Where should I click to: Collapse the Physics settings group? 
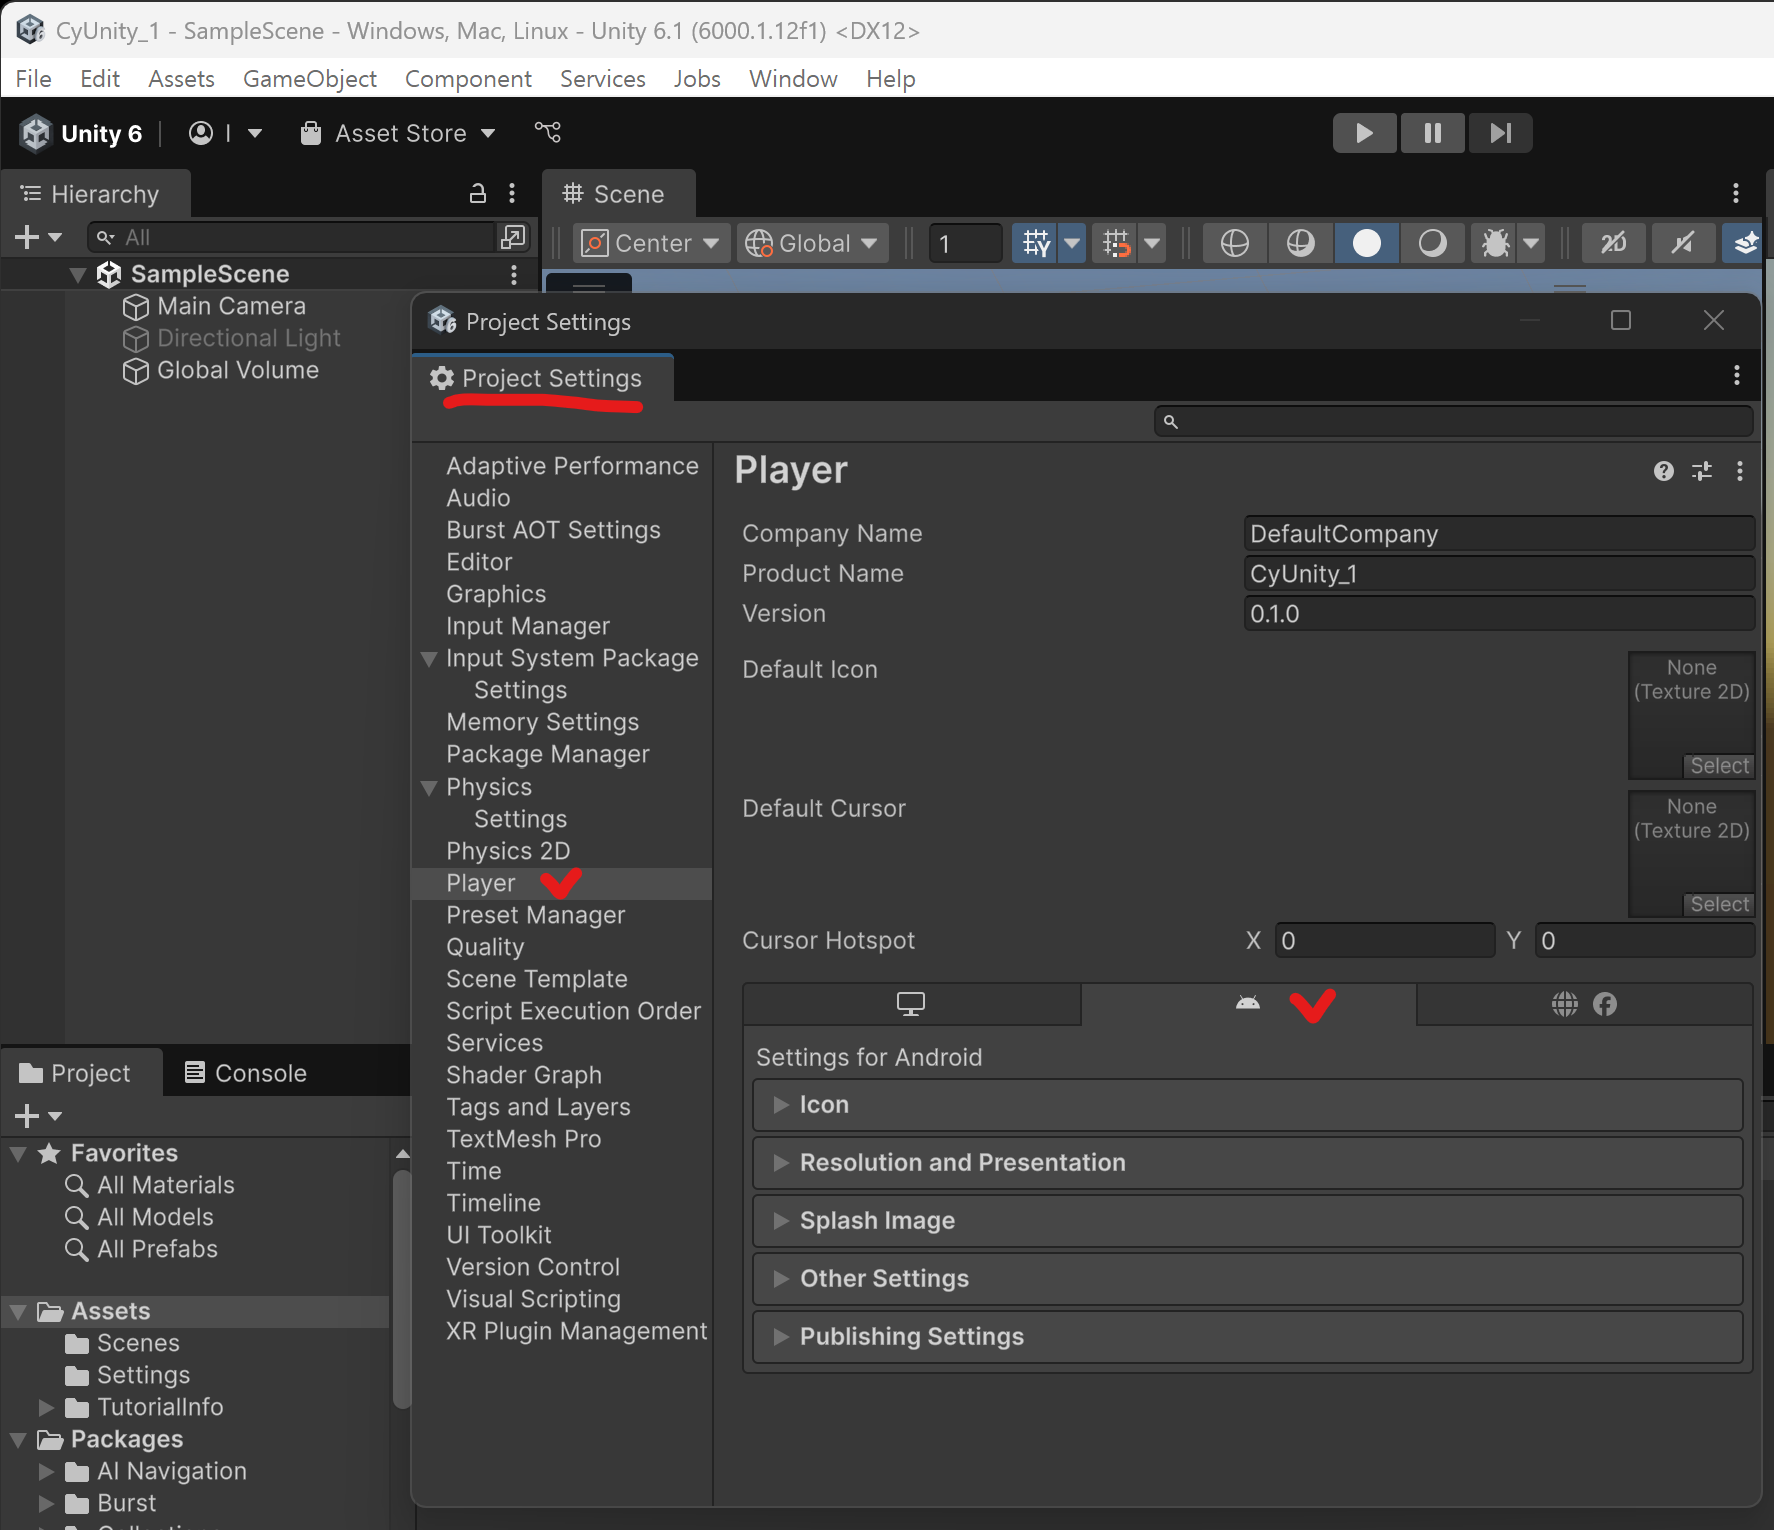[x=429, y=787]
